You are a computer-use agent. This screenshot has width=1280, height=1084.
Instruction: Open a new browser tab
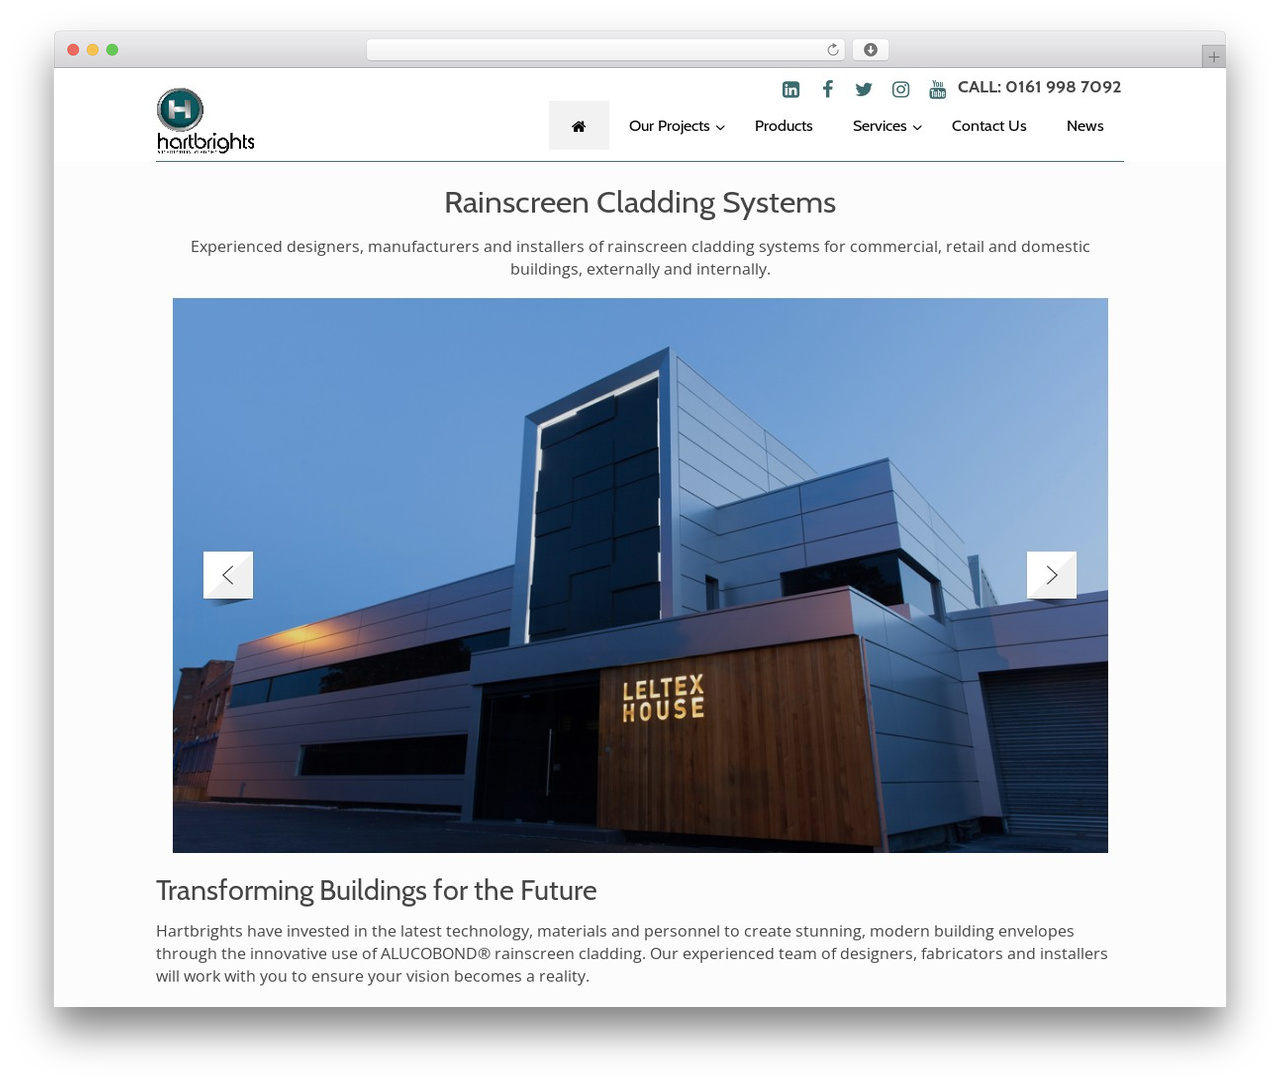(x=1214, y=57)
